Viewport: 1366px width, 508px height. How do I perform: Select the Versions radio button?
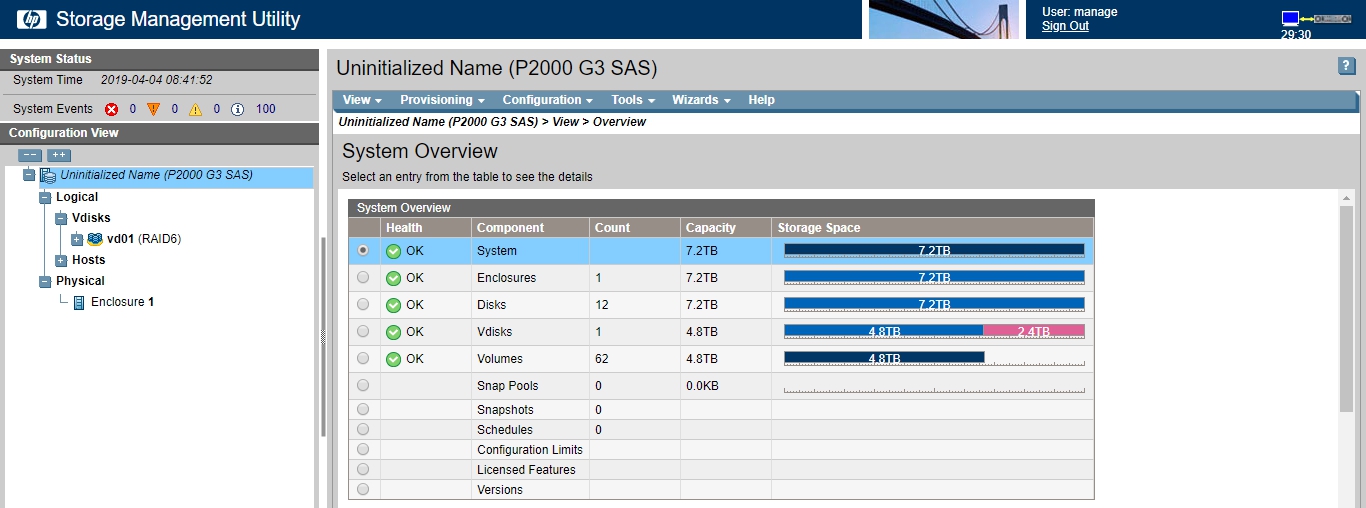(362, 489)
